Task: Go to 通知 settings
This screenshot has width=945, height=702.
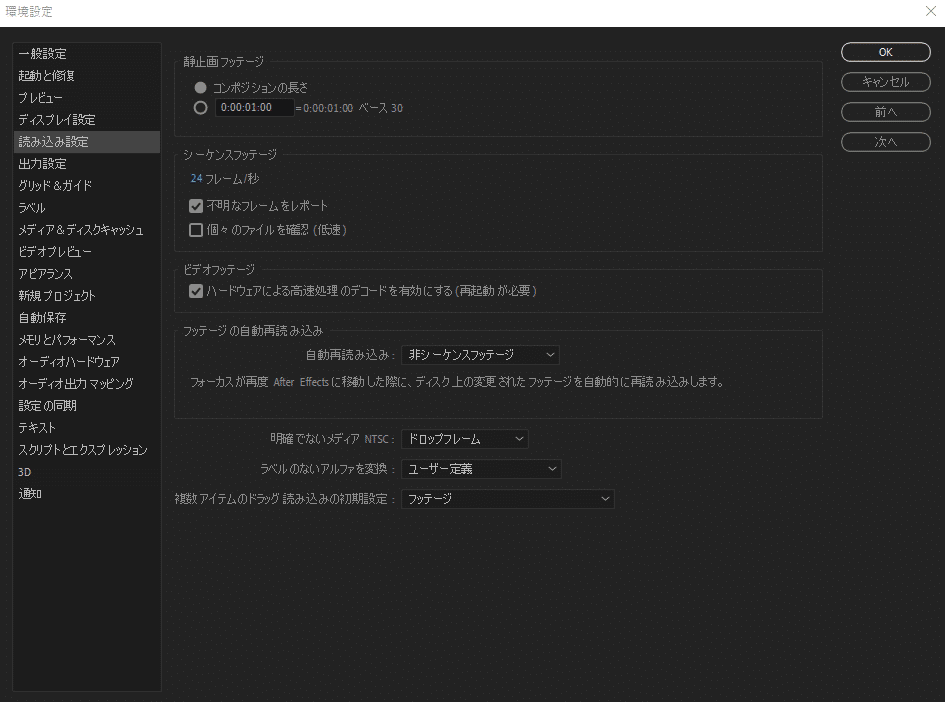Action: (87, 494)
